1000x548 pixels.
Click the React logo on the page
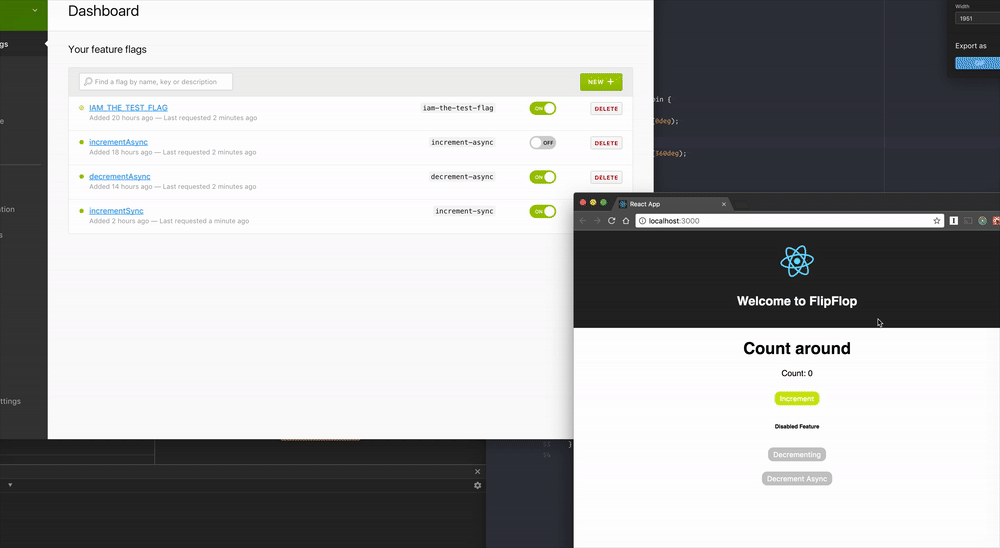click(x=797, y=262)
